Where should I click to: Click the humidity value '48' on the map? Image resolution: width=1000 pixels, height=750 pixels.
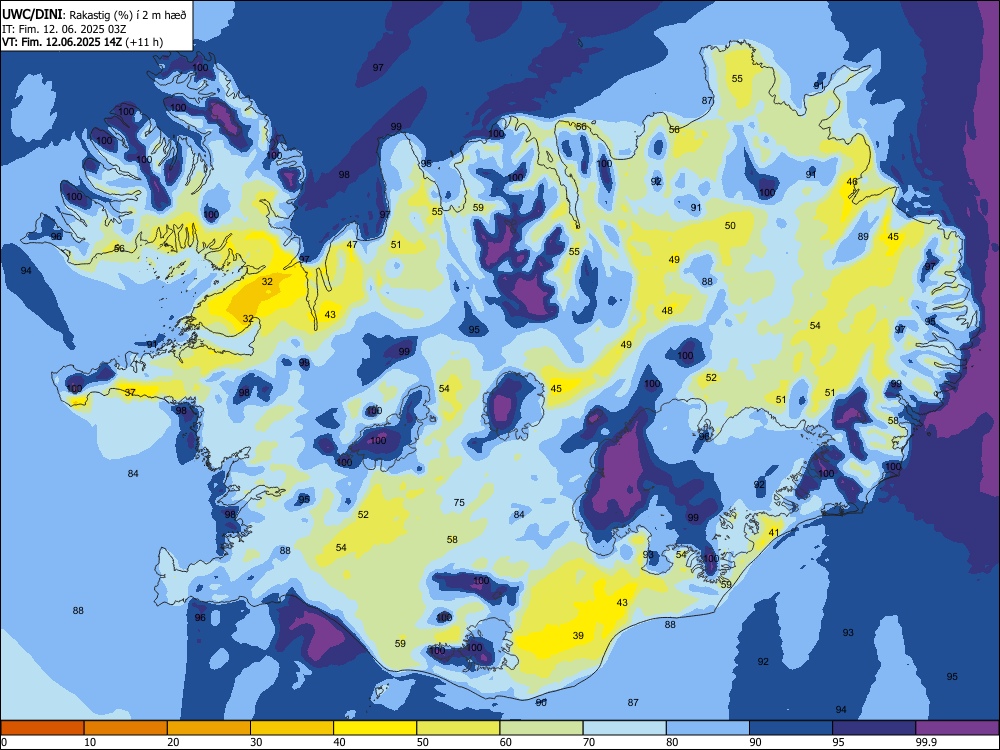coord(667,311)
